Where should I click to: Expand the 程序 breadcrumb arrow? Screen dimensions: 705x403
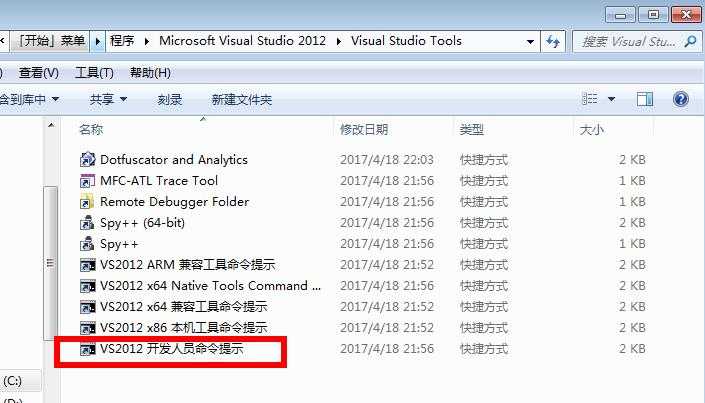point(147,41)
